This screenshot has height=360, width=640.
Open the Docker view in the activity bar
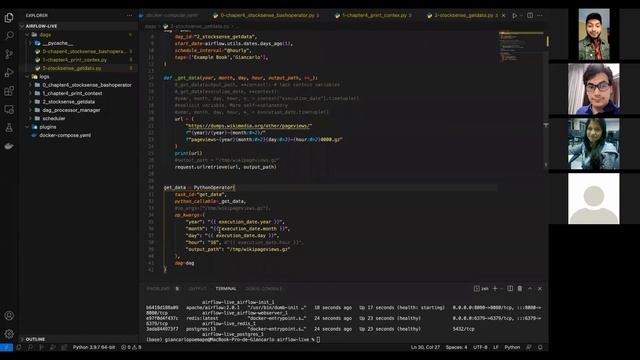coord(9,146)
